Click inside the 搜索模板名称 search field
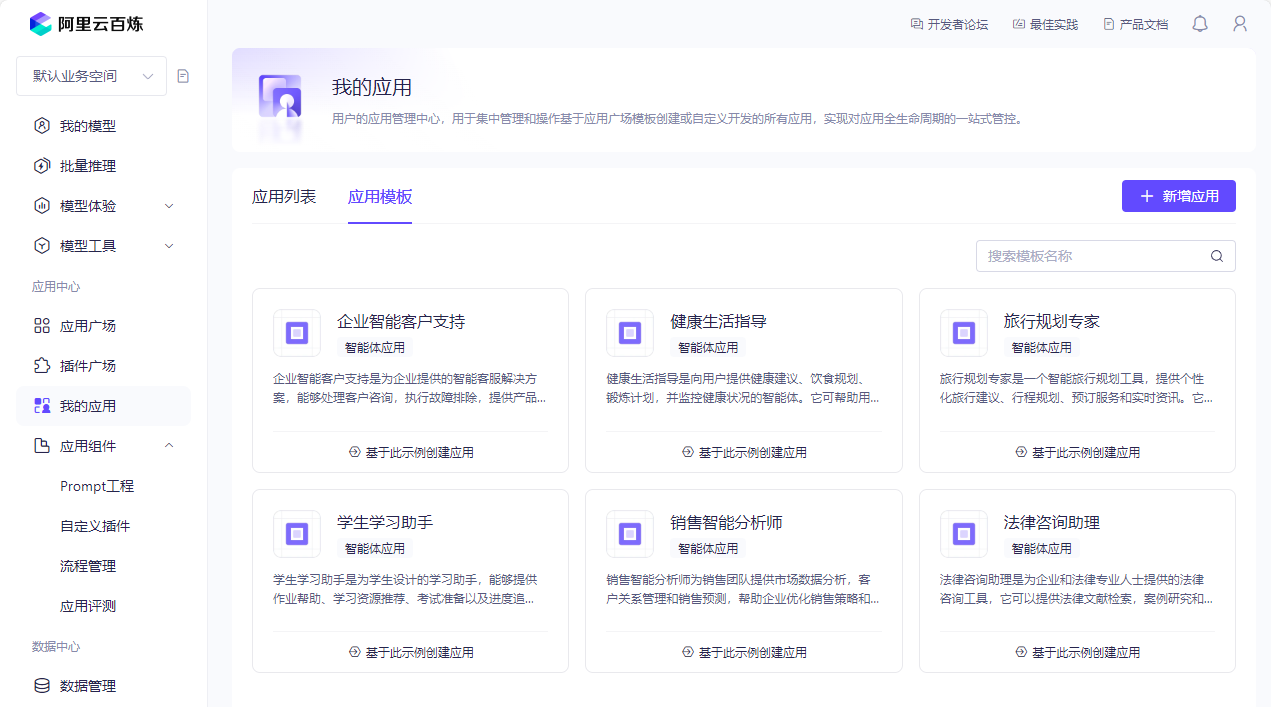 1090,256
